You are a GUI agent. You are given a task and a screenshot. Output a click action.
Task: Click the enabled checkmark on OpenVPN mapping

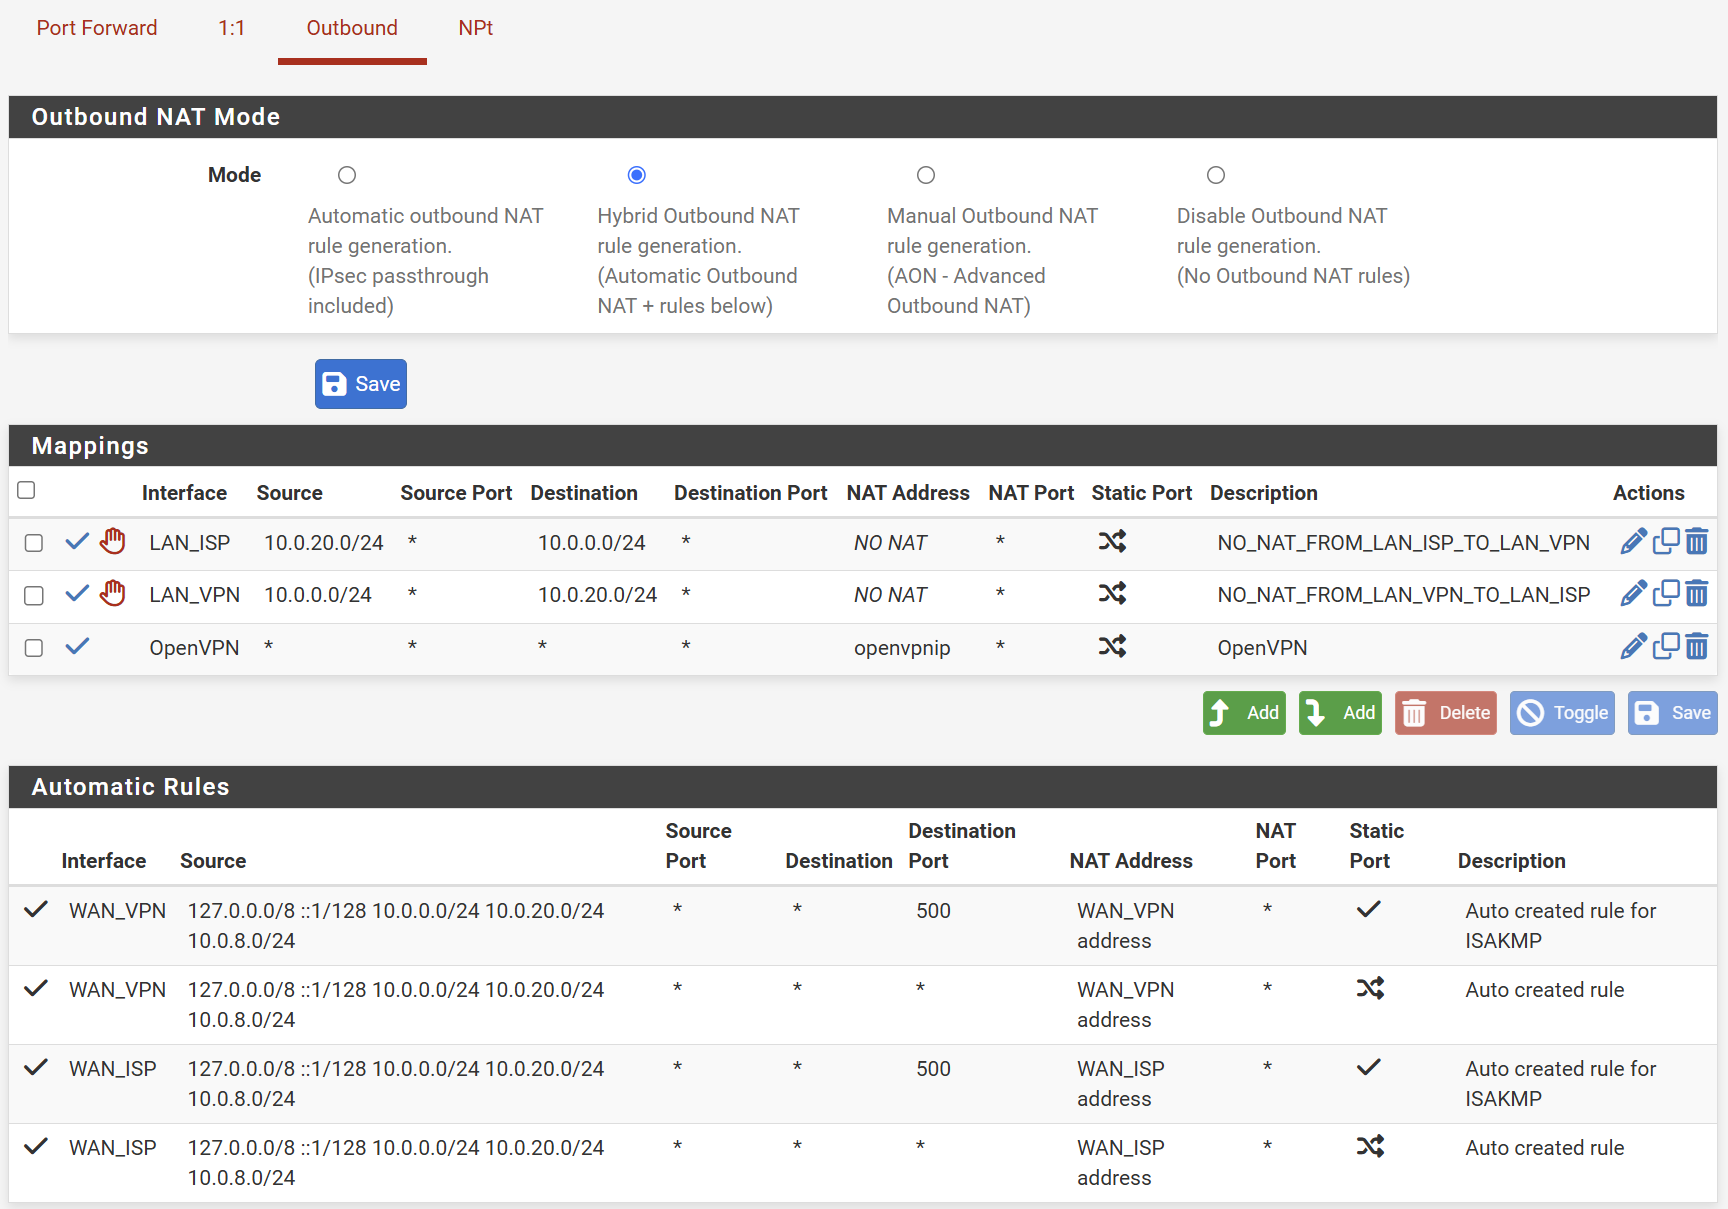click(77, 647)
